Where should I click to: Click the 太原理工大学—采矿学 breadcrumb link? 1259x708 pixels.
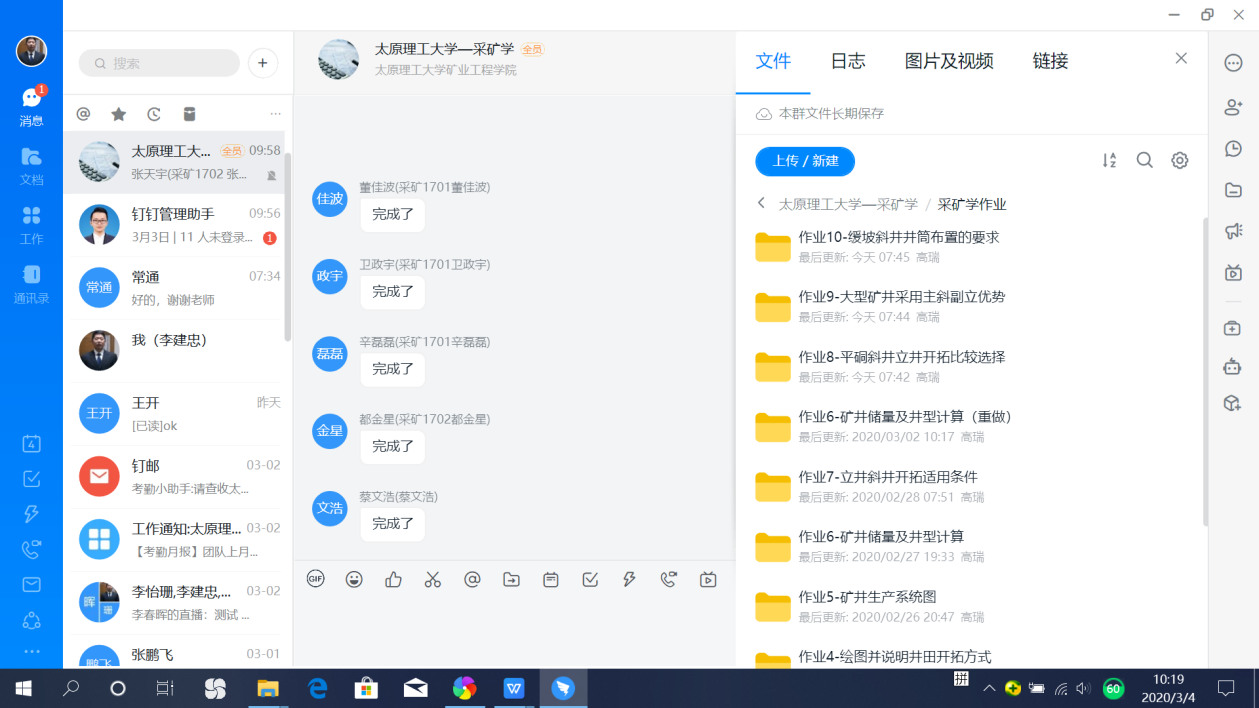point(848,204)
